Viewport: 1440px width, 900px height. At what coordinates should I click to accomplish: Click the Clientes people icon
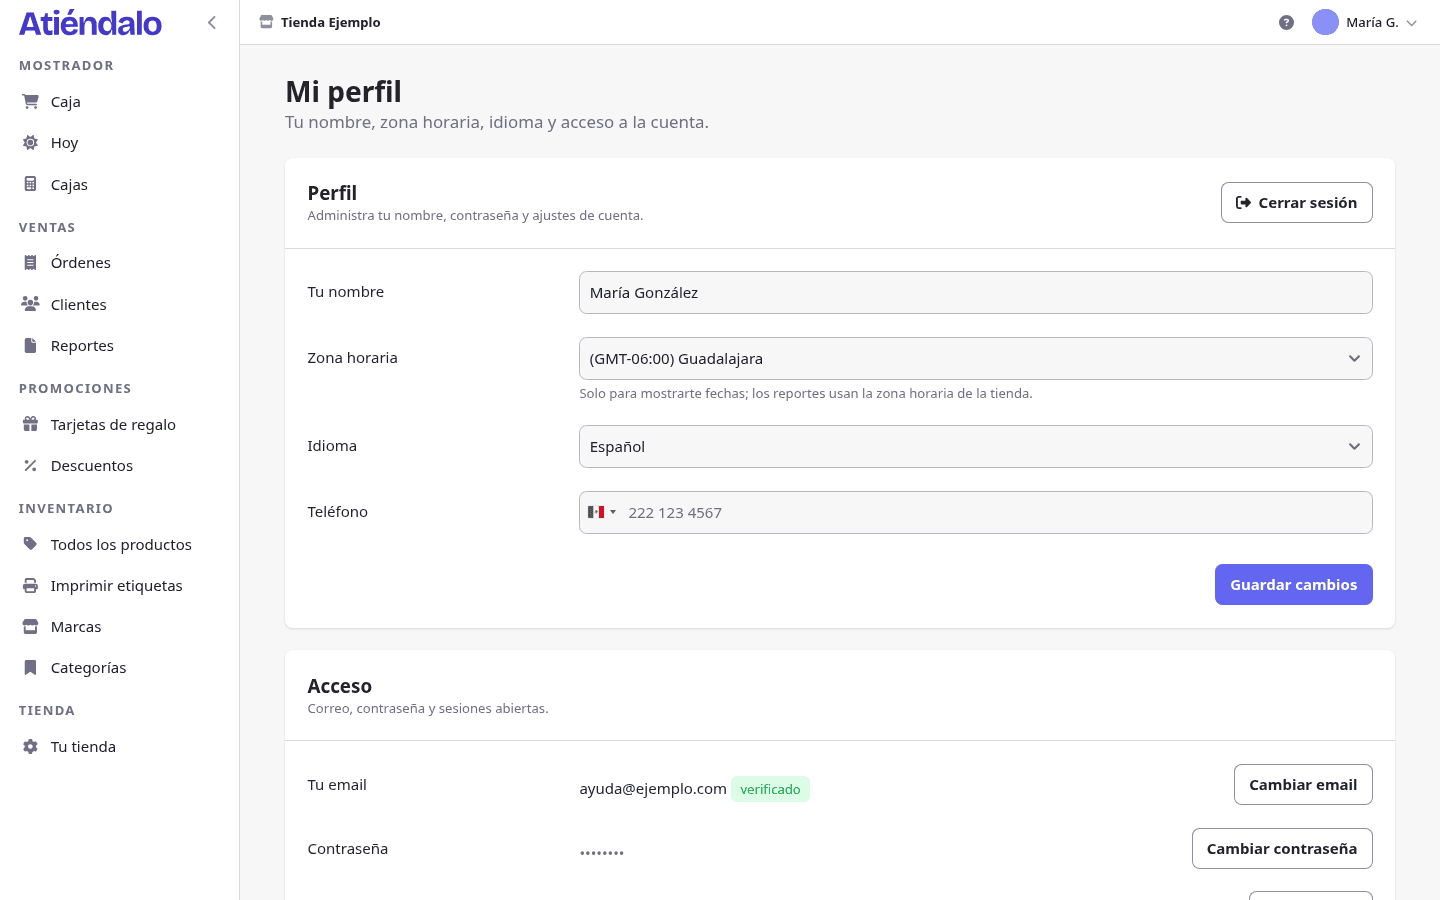(x=31, y=305)
